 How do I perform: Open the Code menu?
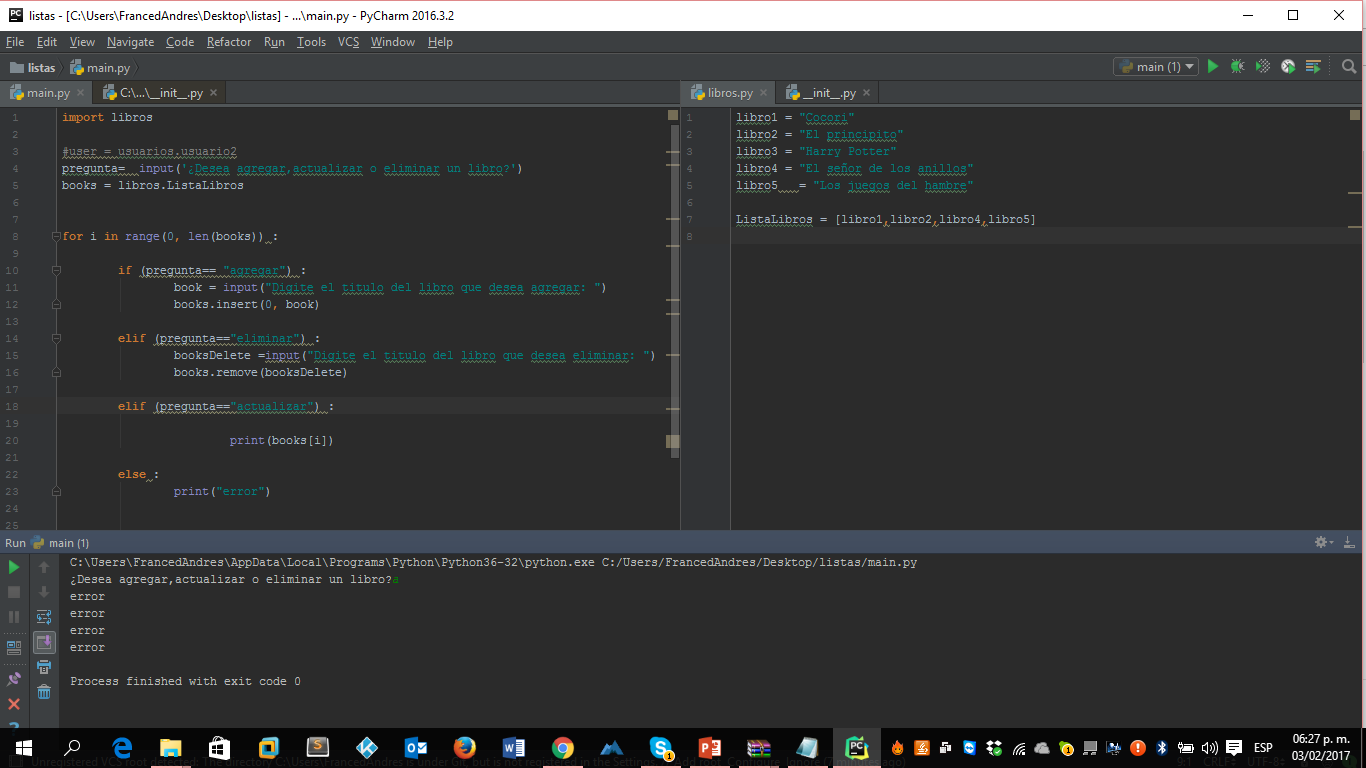click(180, 42)
